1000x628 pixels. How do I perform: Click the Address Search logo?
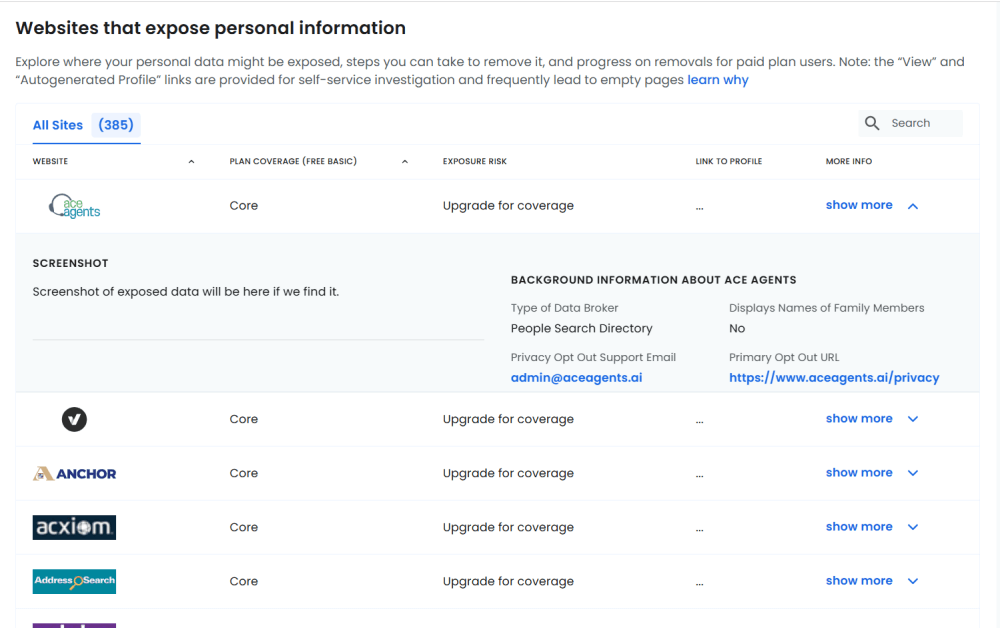74,581
